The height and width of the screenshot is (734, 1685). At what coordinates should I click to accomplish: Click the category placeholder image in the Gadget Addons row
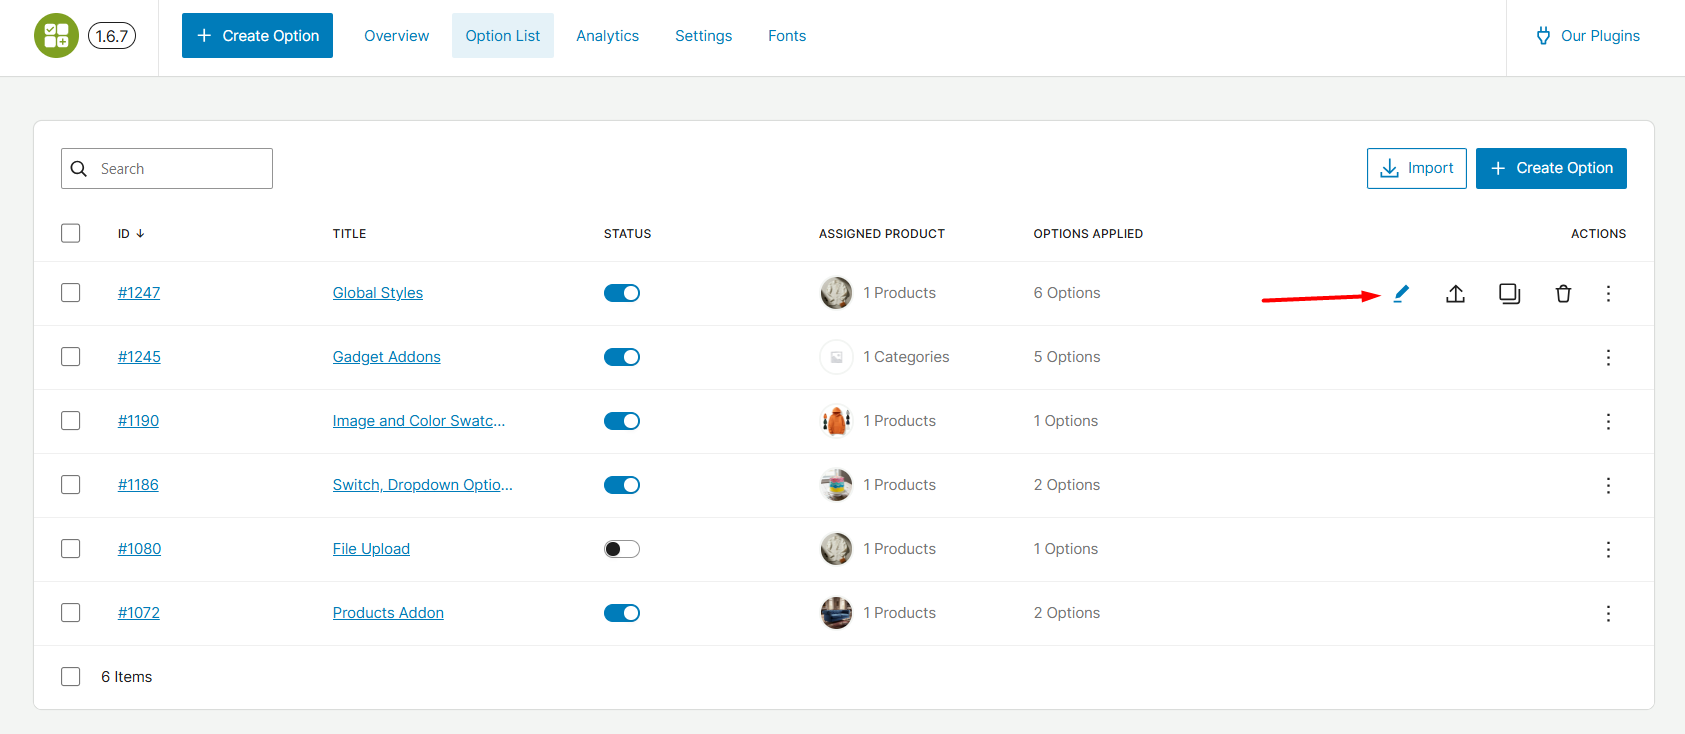[836, 357]
